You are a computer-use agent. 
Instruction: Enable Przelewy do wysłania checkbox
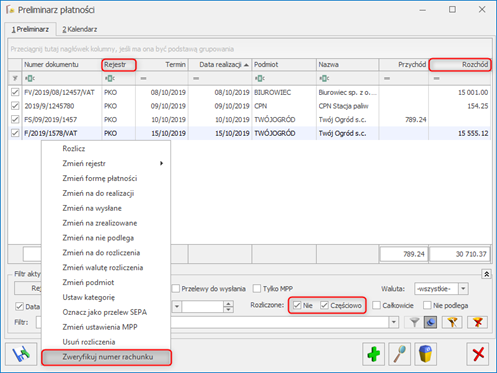pyautogui.click(x=176, y=289)
